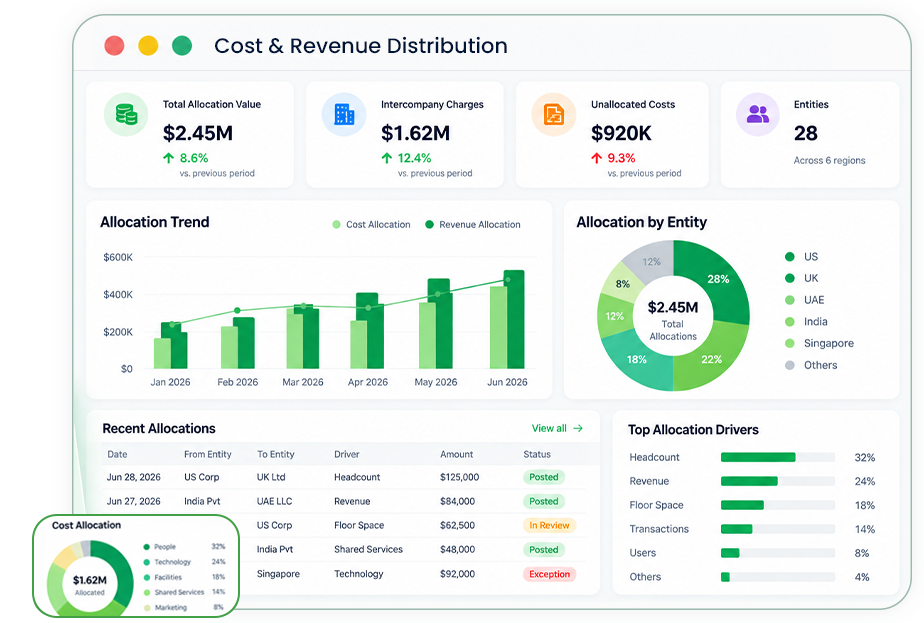
Task: Click the $92,000 amount cell
Action: click(457, 573)
